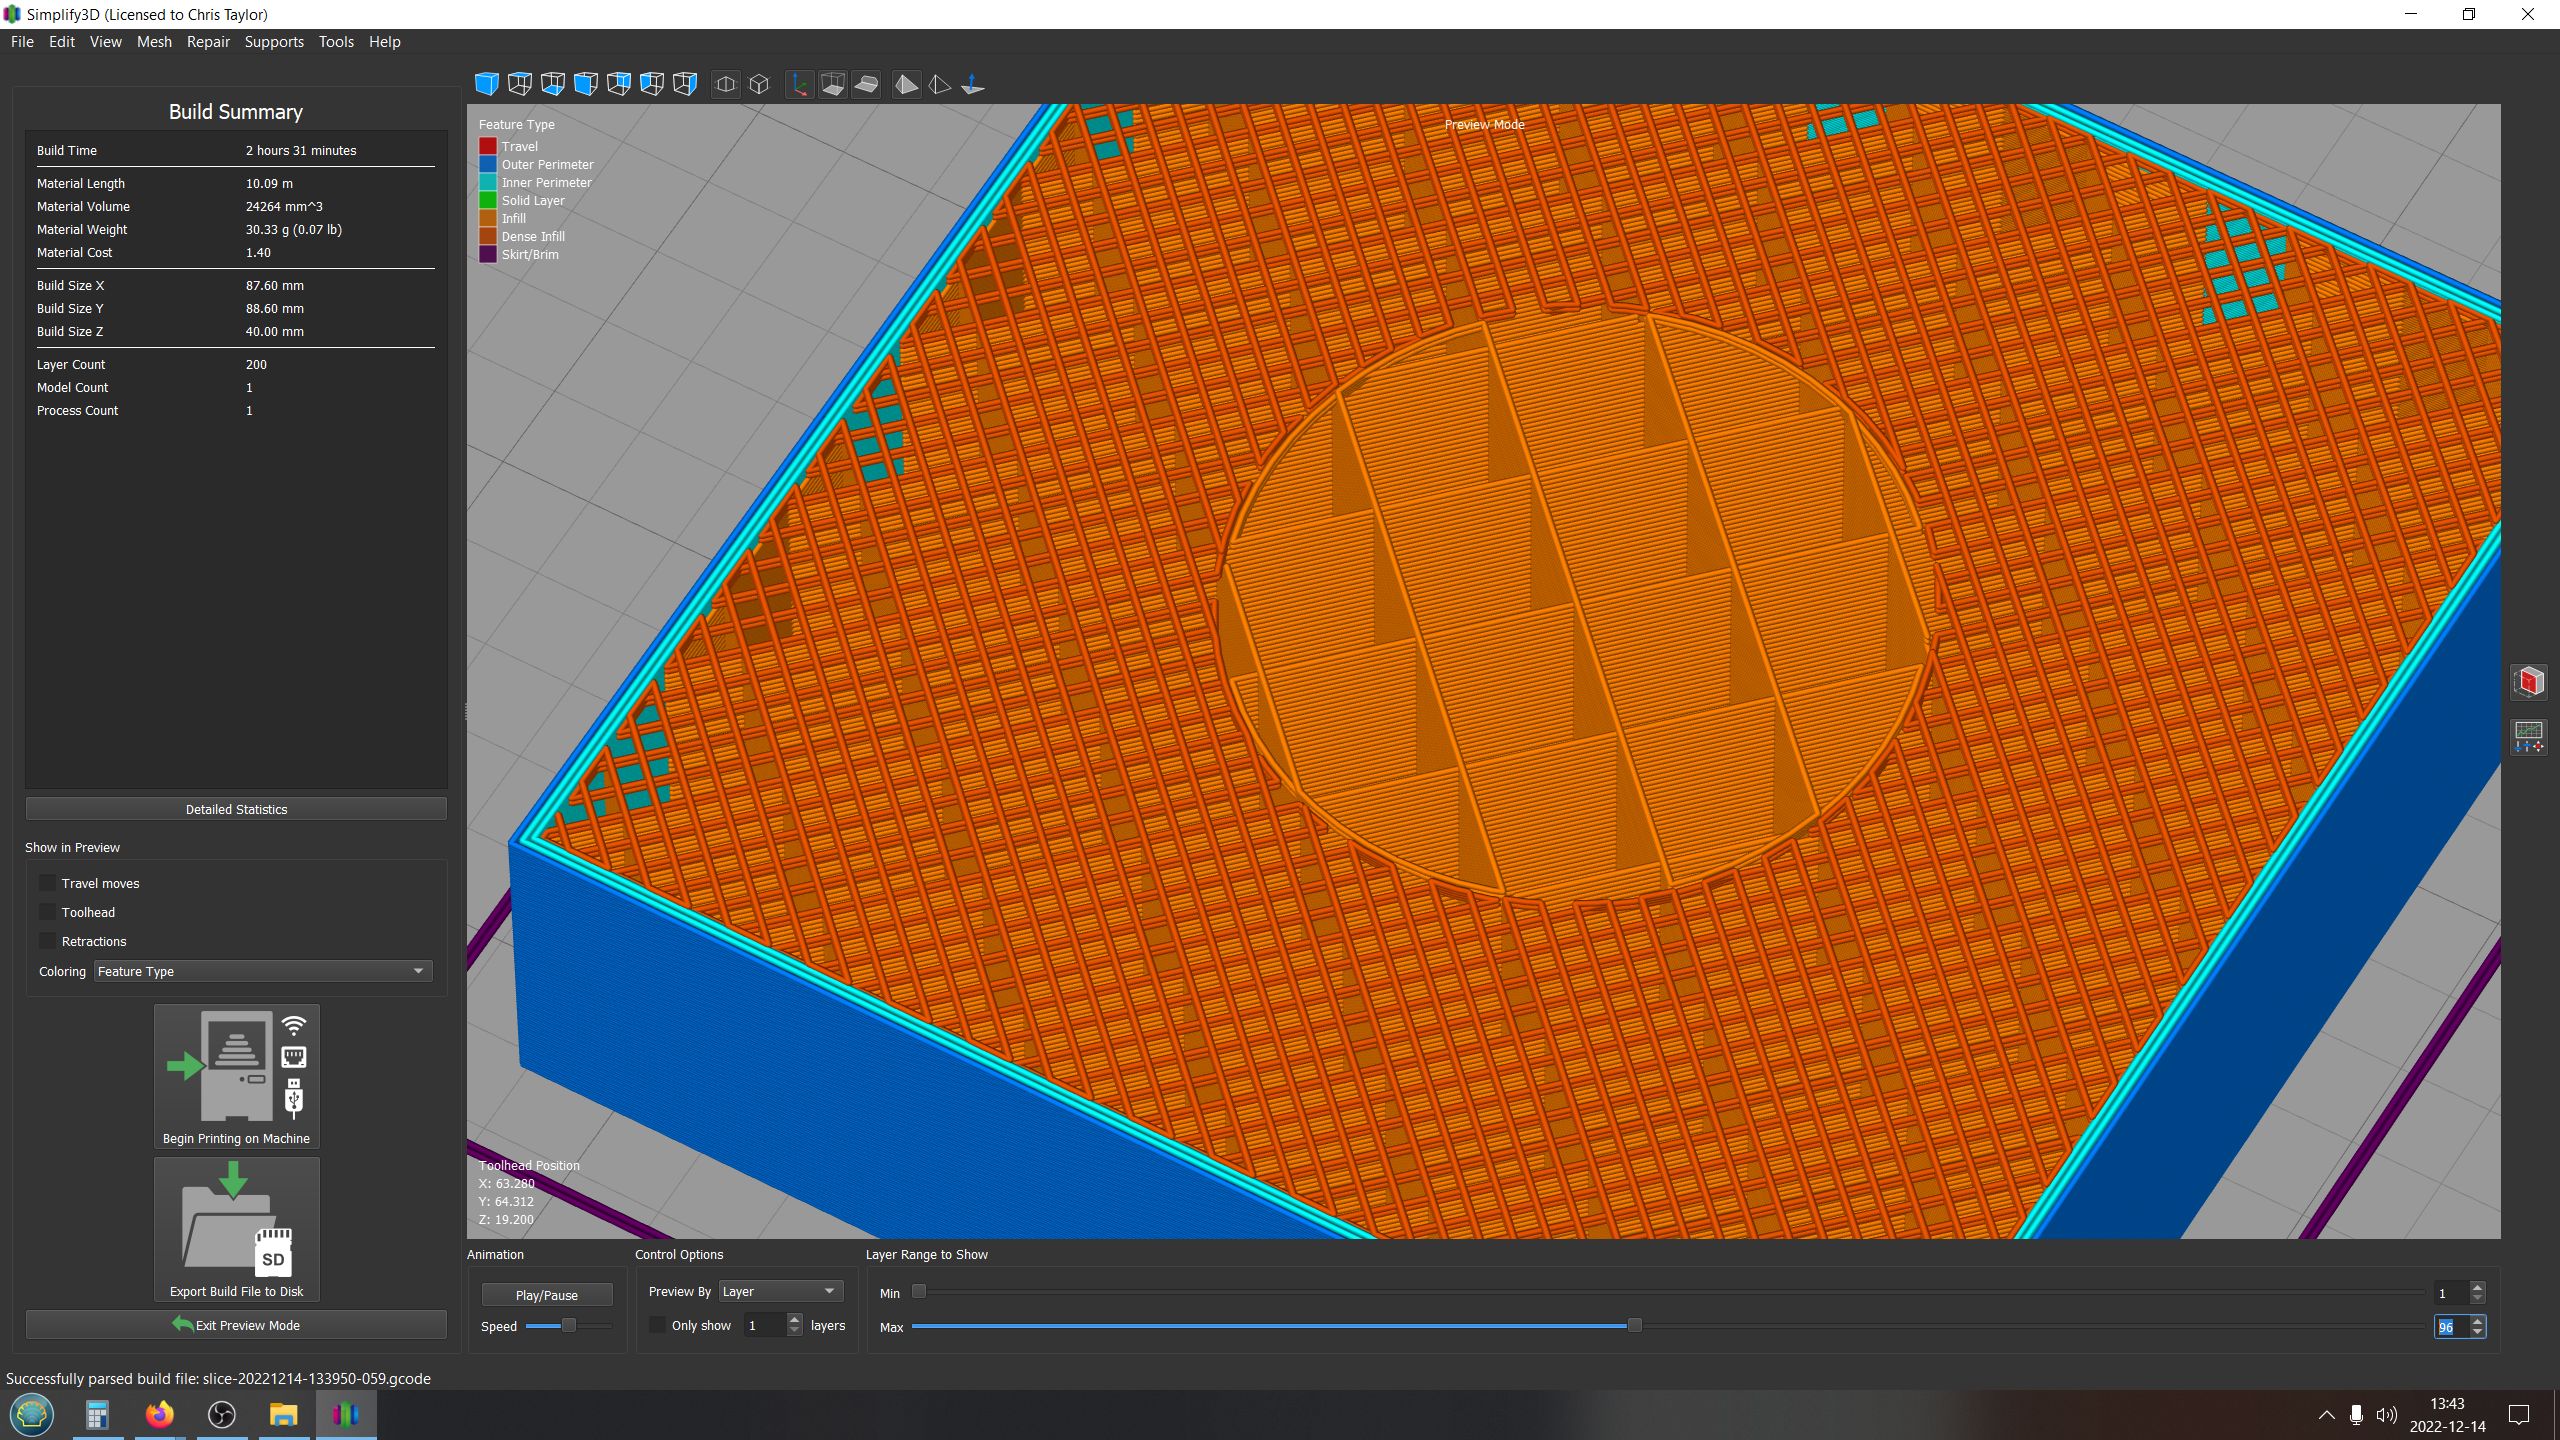The image size is (2560, 1440).
Task: Launch Calculator from the taskbar
Action: click(97, 1414)
